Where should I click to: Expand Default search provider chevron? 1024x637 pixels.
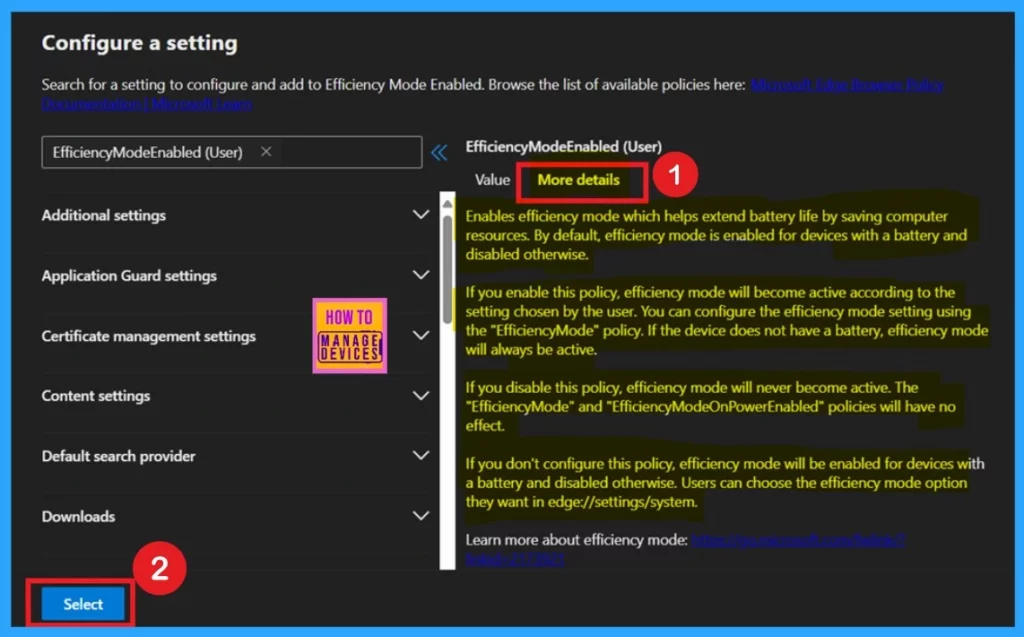[421, 455]
